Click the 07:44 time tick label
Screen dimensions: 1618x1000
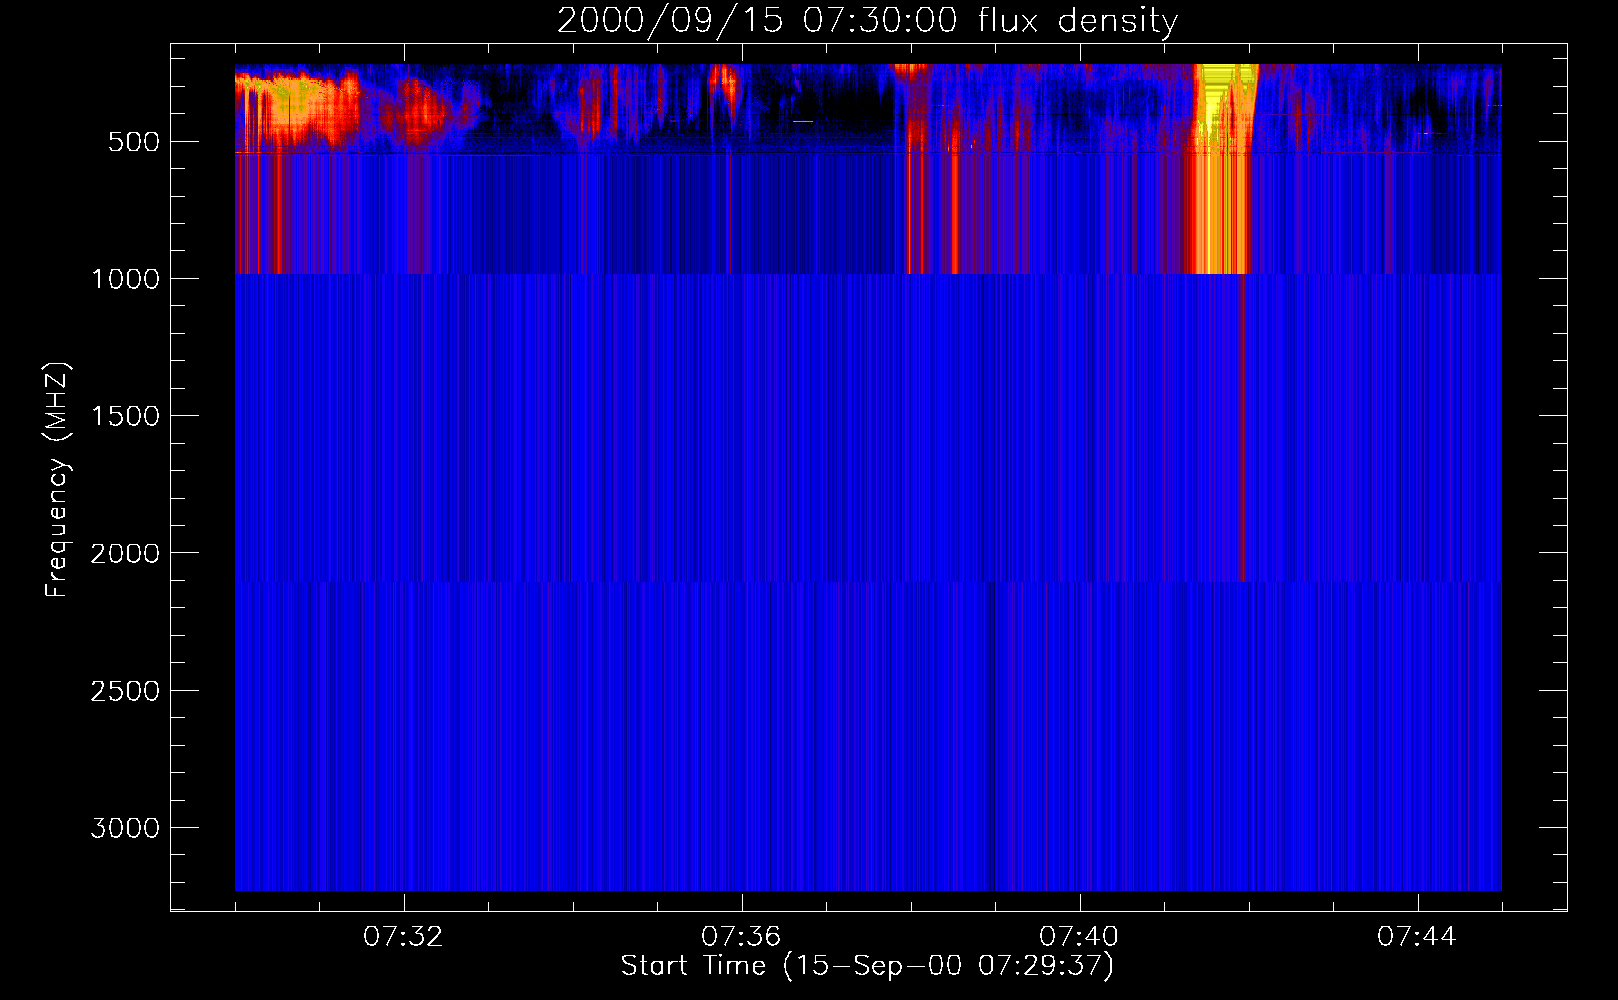point(1417,937)
